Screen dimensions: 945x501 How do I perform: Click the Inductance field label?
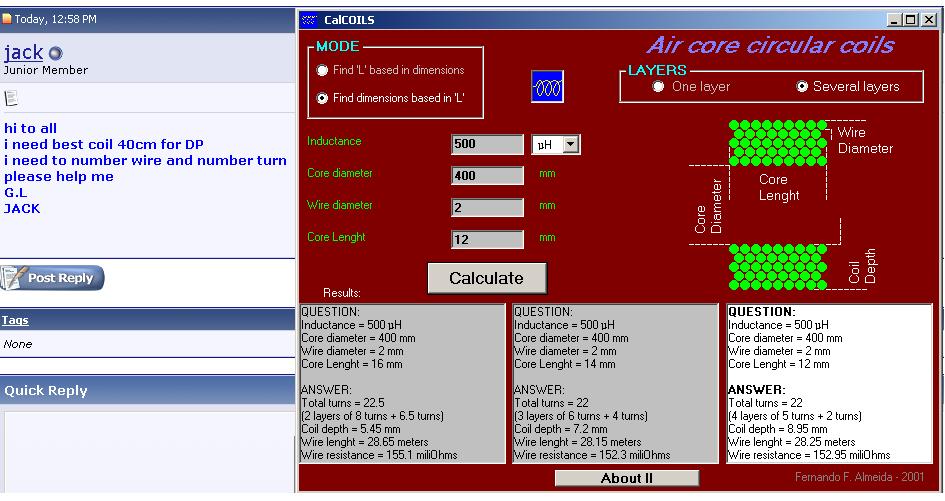tap(334, 141)
